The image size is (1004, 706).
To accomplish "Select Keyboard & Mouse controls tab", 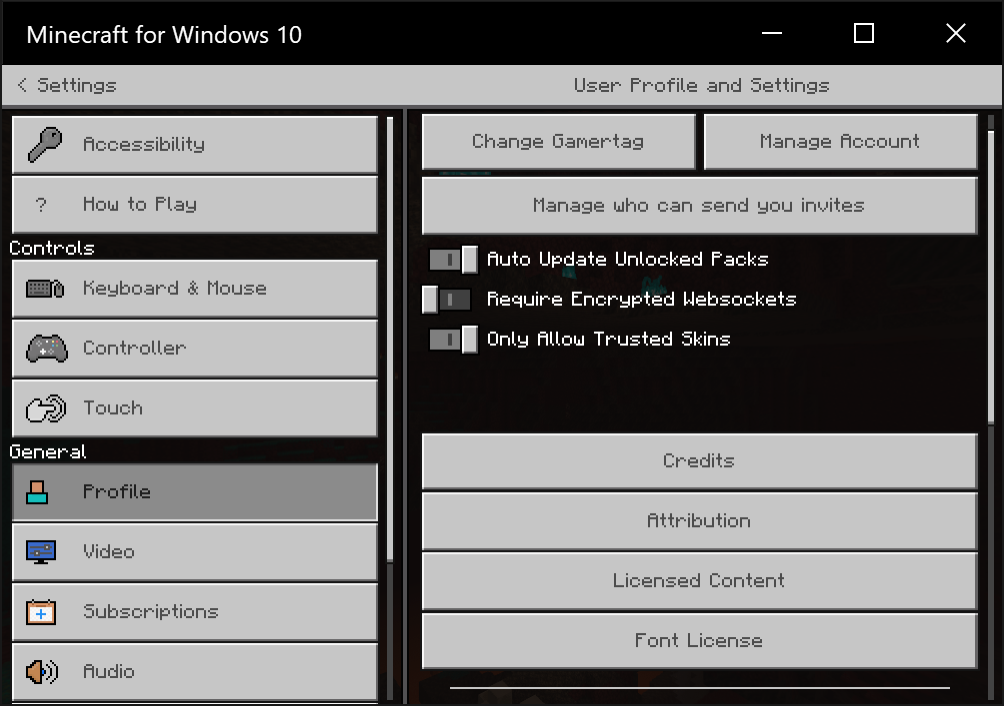I will pyautogui.click(x=195, y=289).
